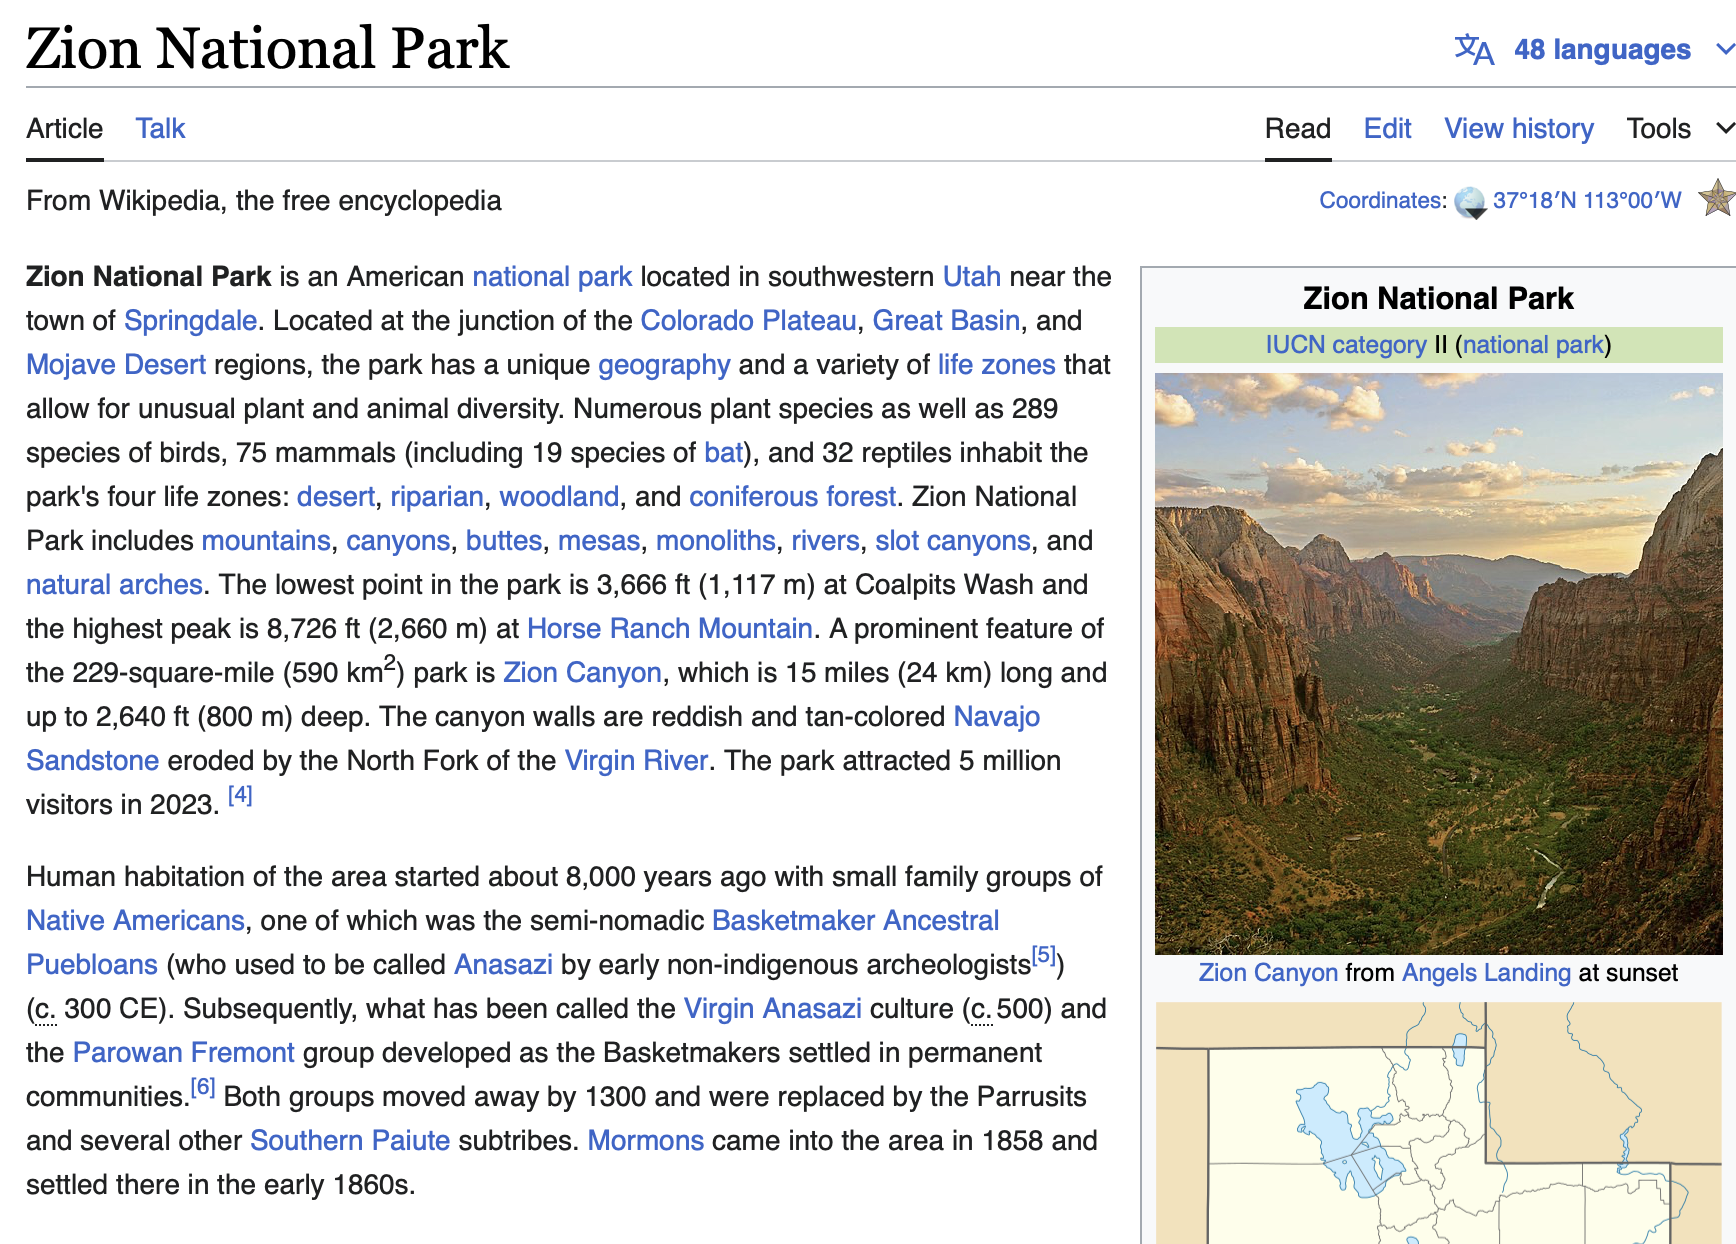This screenshot has width=1736, height=1244.
Task: Jump to citation reference [5]
Action: [1043, 955]
